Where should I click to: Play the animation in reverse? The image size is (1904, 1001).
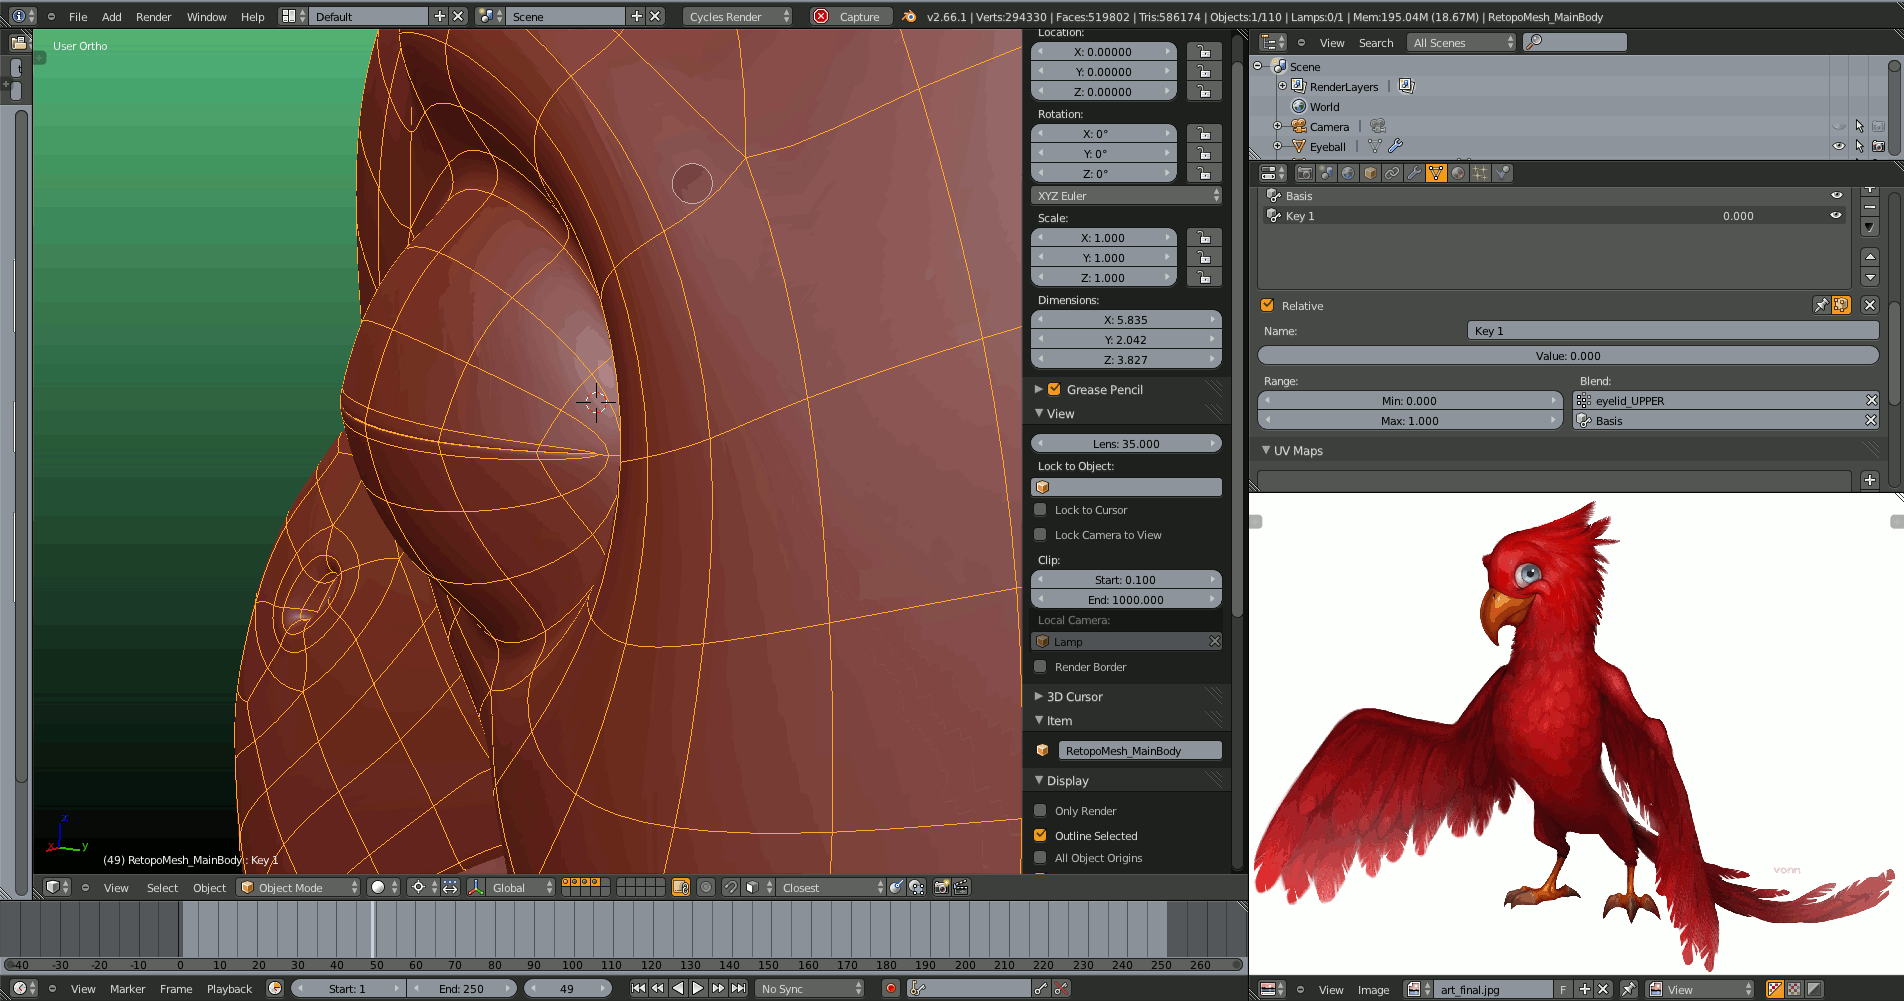678,988
